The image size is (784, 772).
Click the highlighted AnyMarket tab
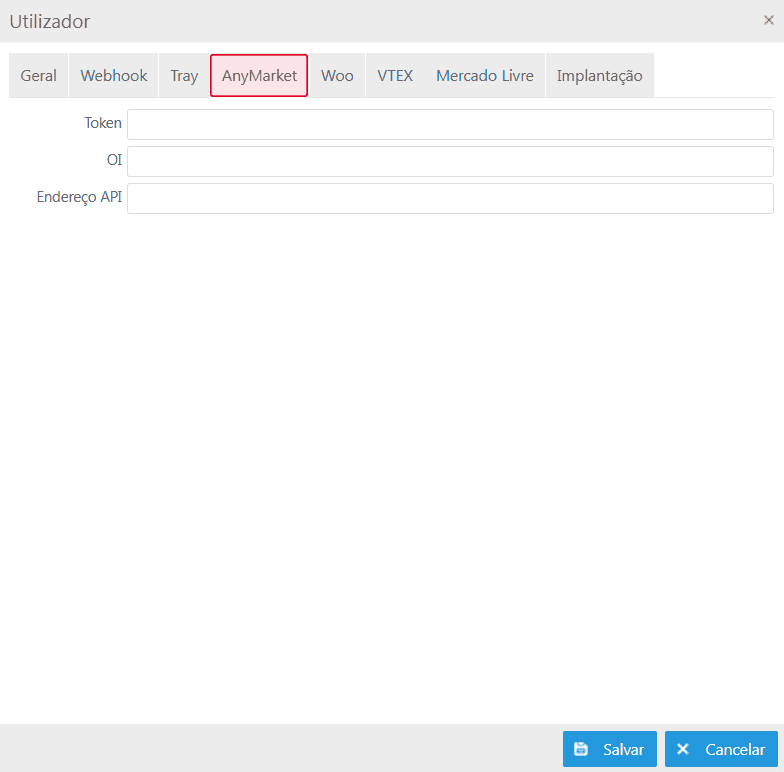259,76
